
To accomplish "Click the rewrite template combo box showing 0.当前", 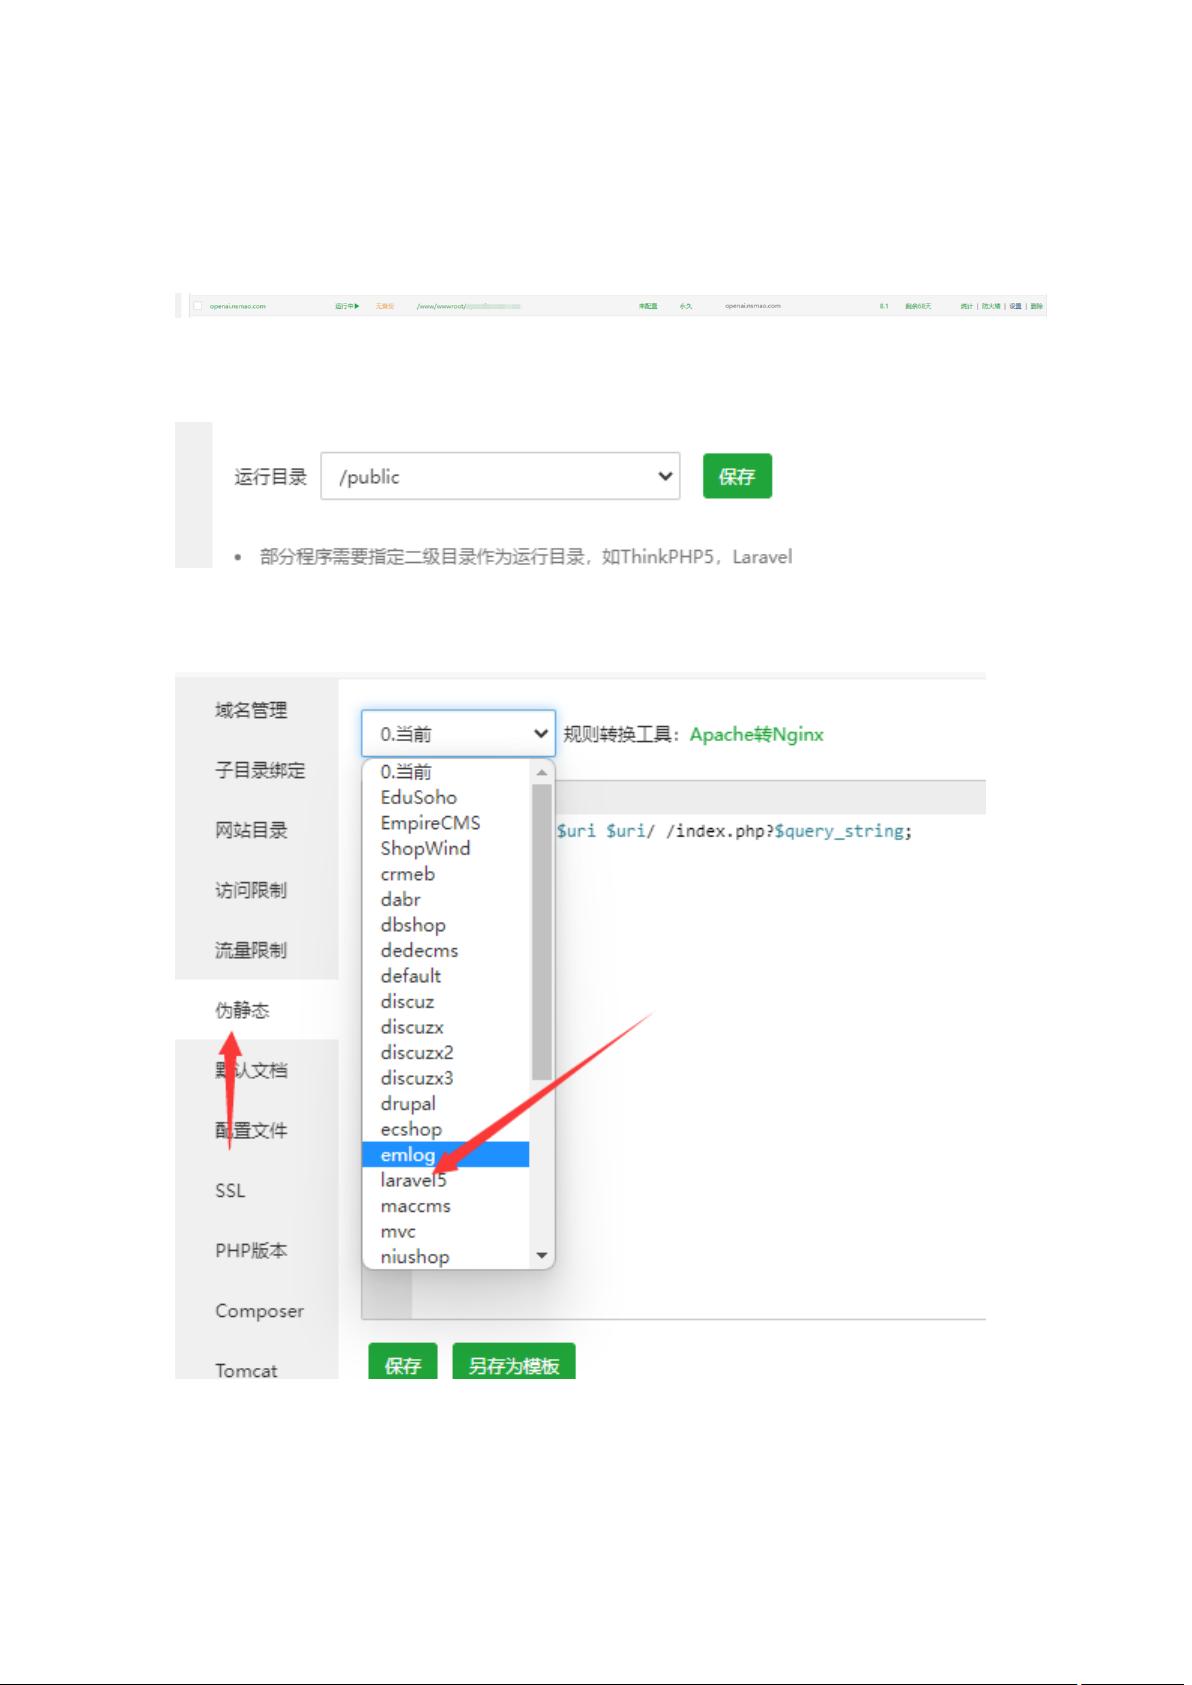I will pos(458,734).
